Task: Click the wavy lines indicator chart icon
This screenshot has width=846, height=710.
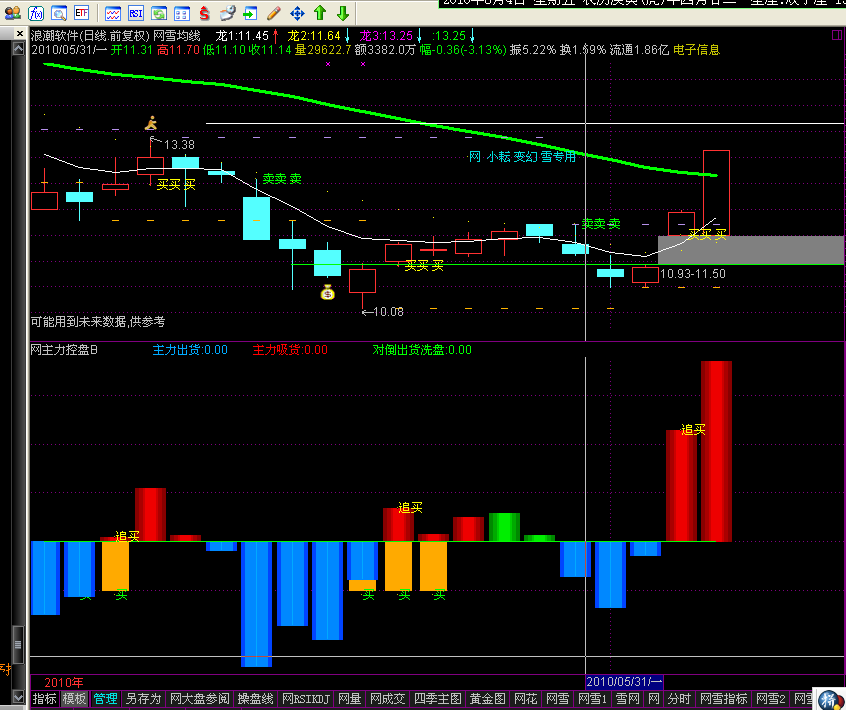Action: [x=113, y=13]
